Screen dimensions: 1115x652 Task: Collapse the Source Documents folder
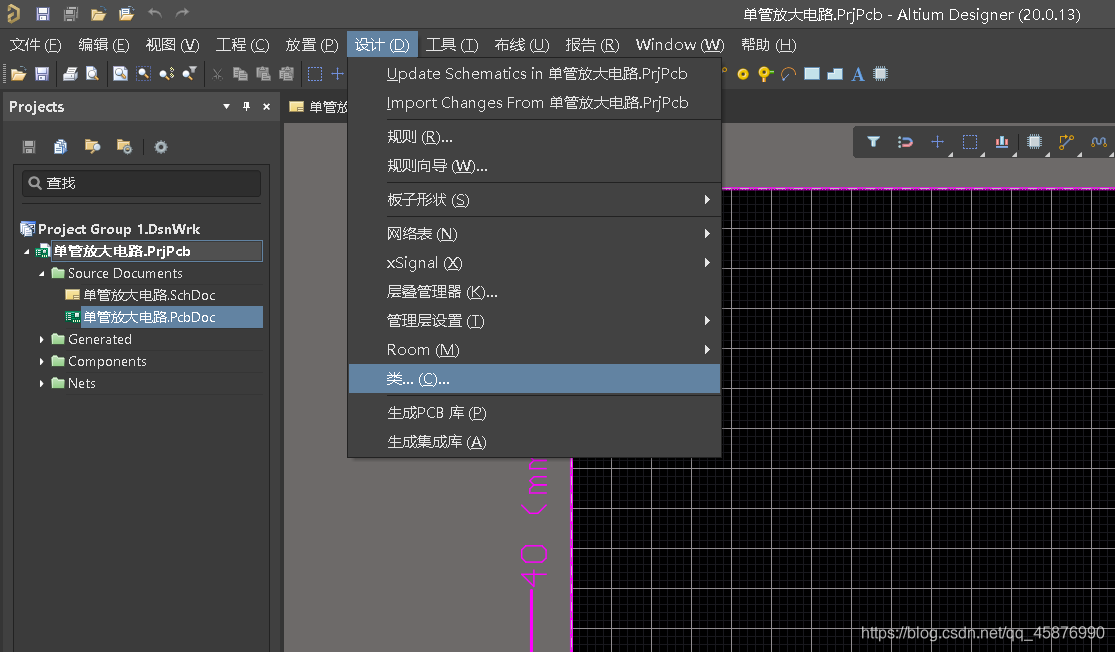point(41,274)
